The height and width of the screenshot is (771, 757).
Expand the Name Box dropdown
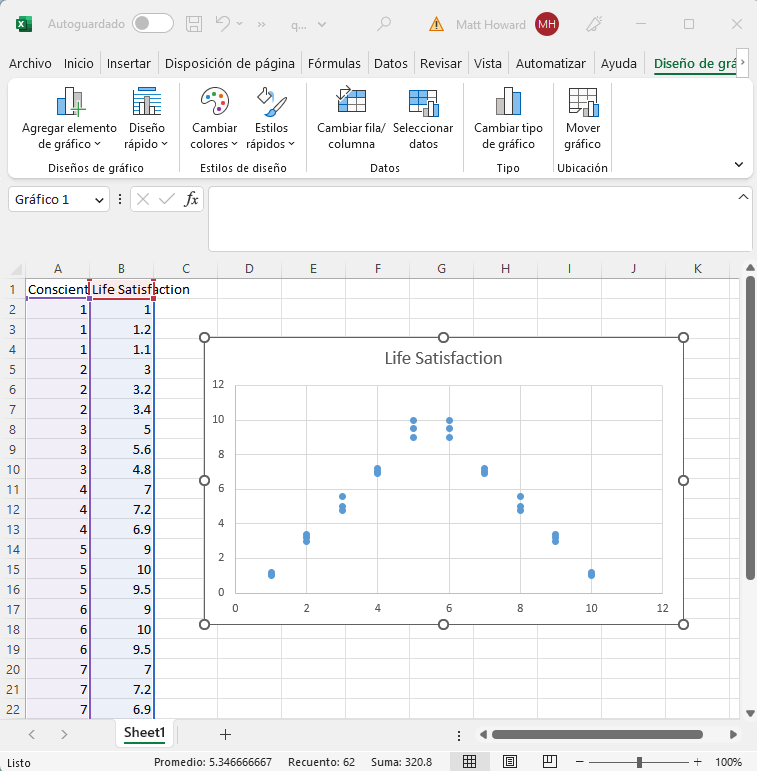(99, 200)
